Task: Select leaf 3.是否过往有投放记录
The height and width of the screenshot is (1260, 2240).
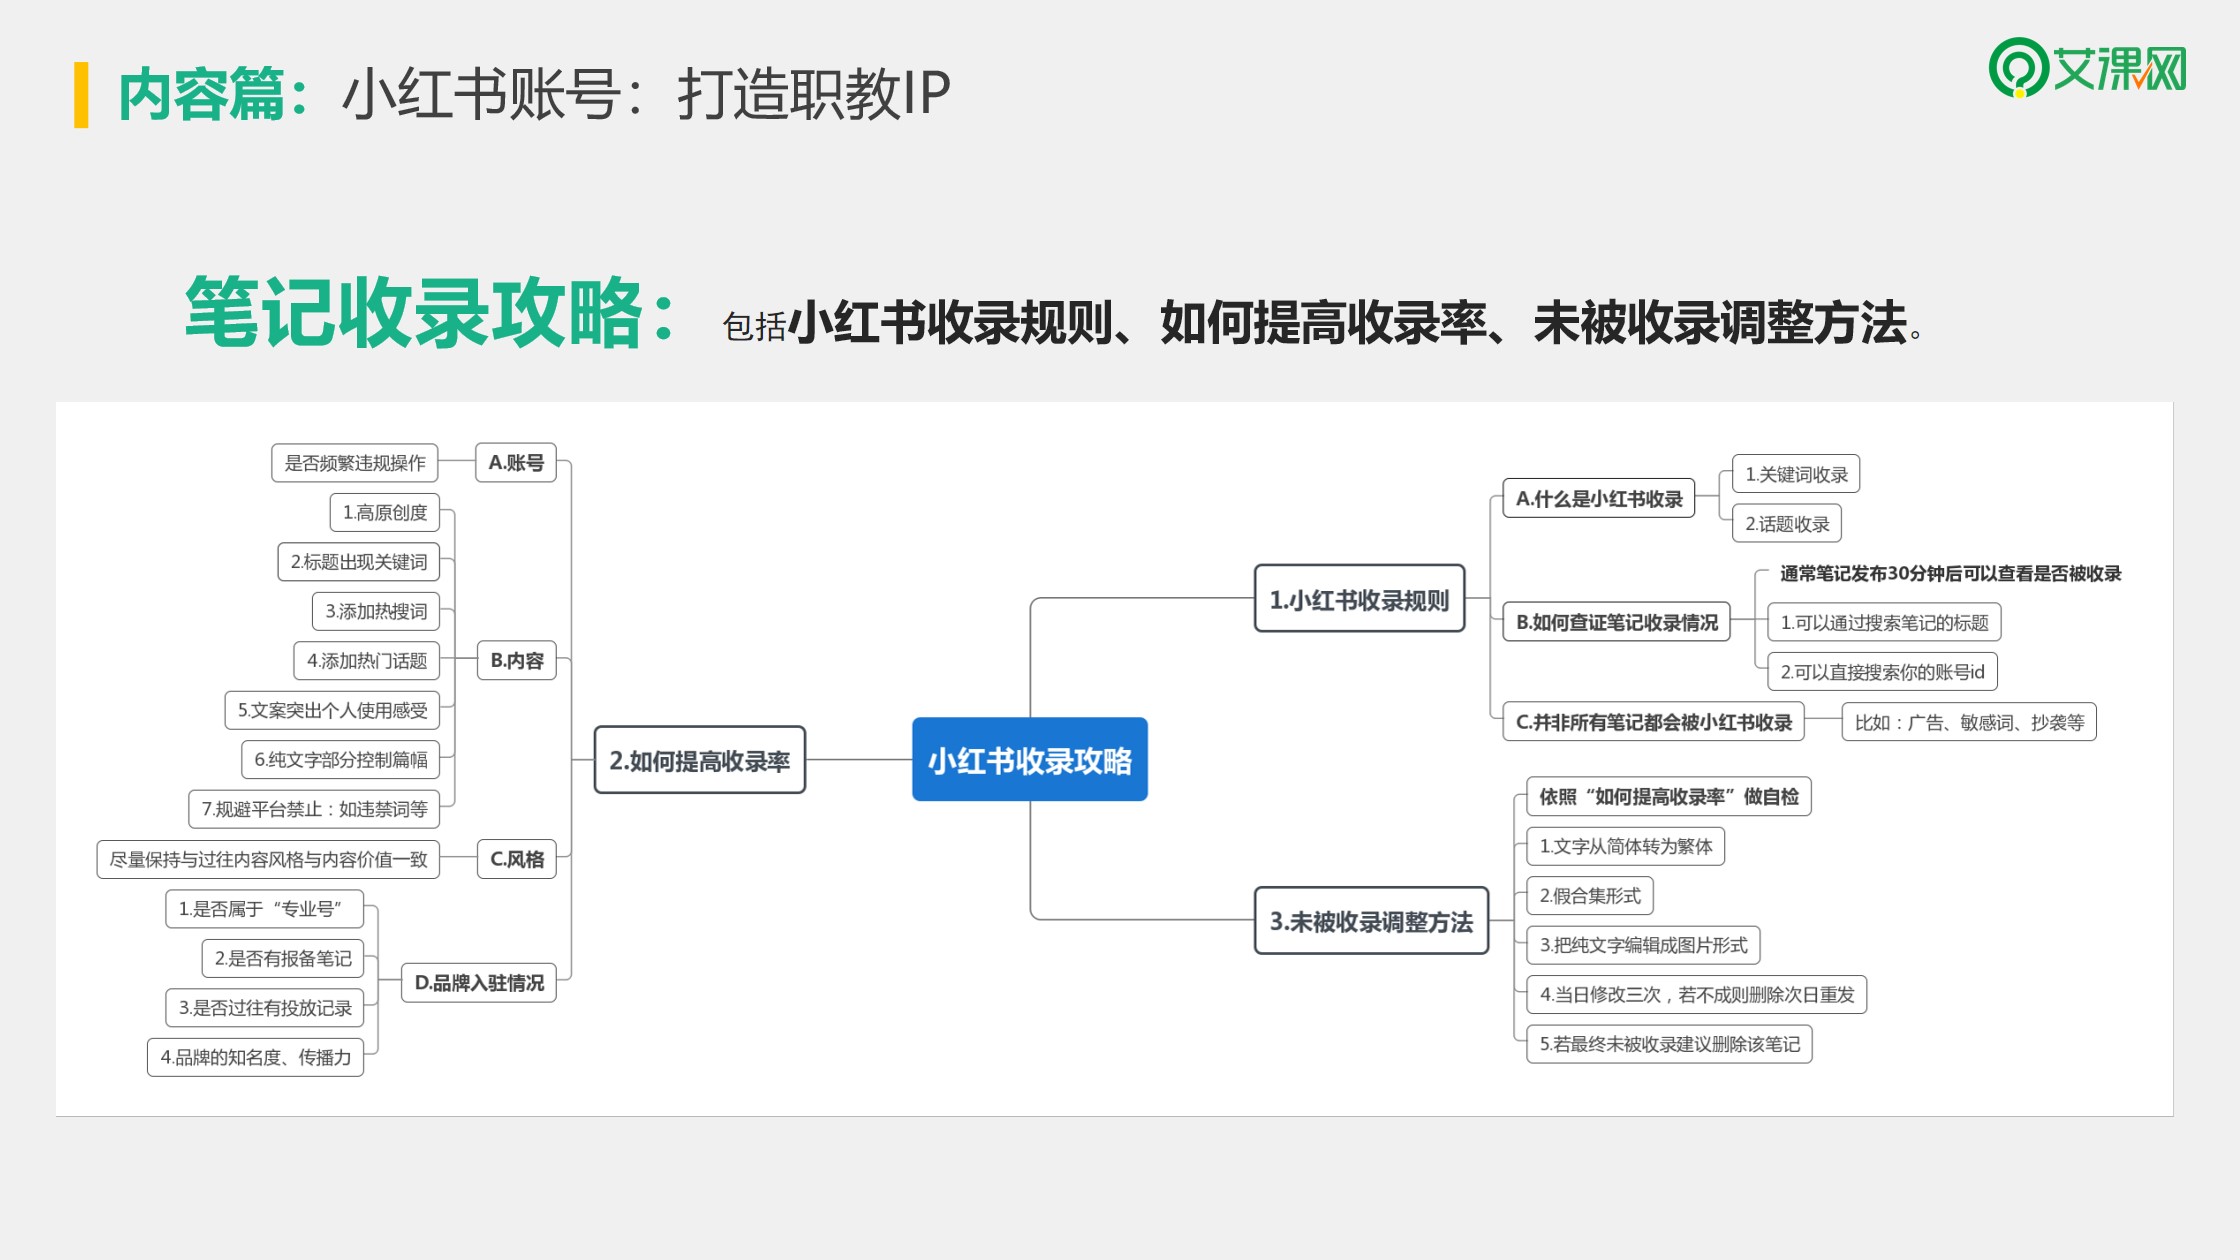Action: [265, 1008]
